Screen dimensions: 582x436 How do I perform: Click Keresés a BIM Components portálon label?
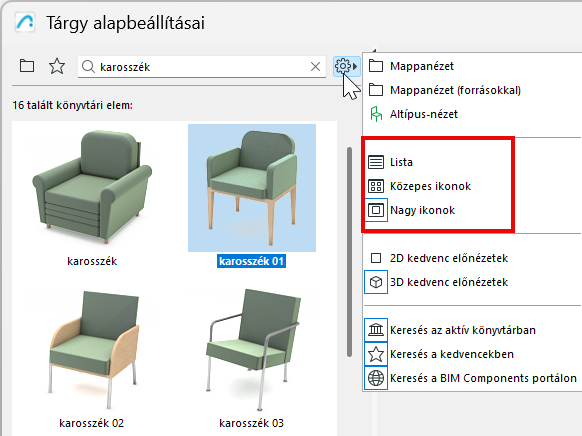click(483, 378)
